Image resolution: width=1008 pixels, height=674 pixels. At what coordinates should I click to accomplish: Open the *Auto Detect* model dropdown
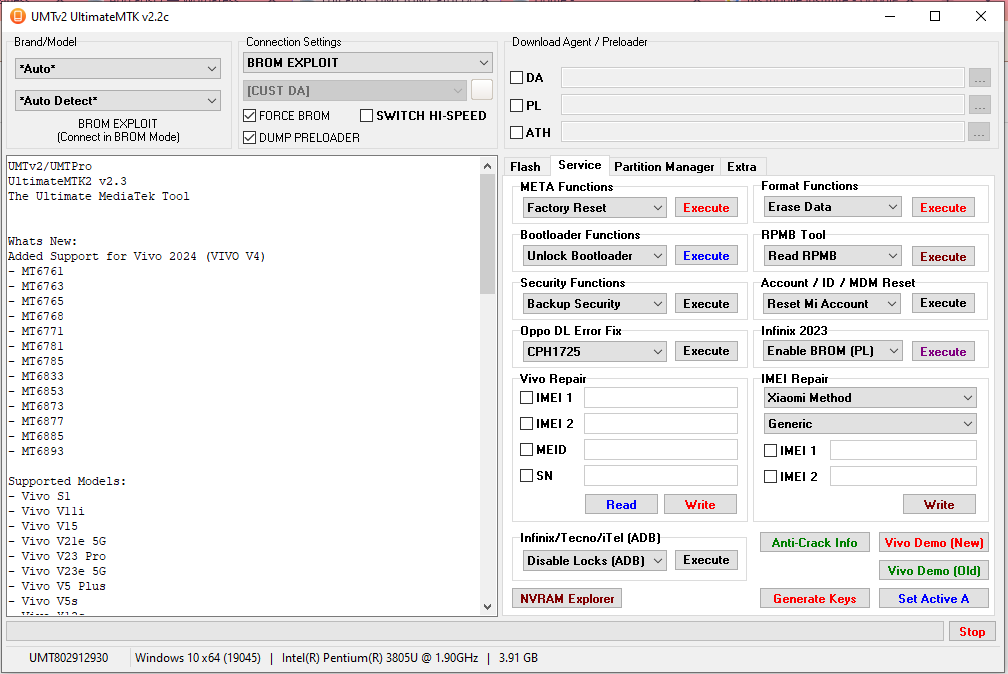coord(118,101)
